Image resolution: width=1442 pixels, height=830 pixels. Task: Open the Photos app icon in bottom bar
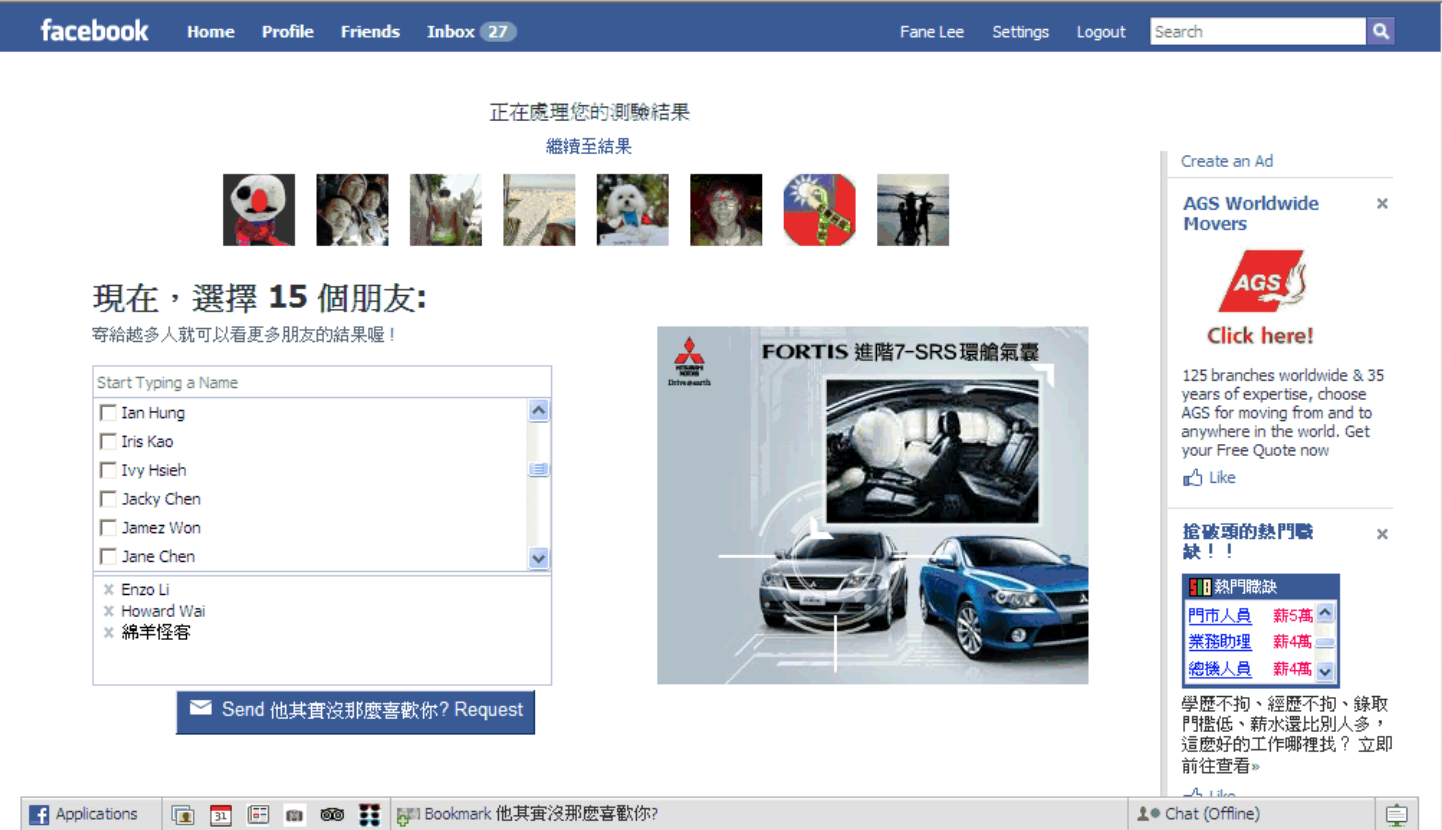coord(182,815)
